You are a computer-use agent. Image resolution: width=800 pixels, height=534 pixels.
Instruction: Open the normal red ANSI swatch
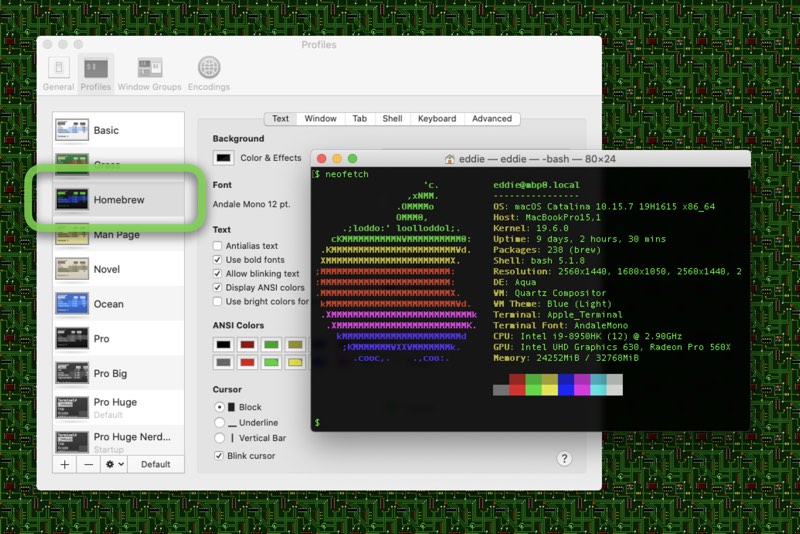[247, 345]
